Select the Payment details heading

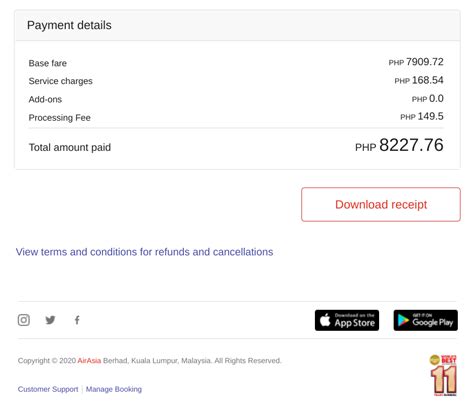69,25
